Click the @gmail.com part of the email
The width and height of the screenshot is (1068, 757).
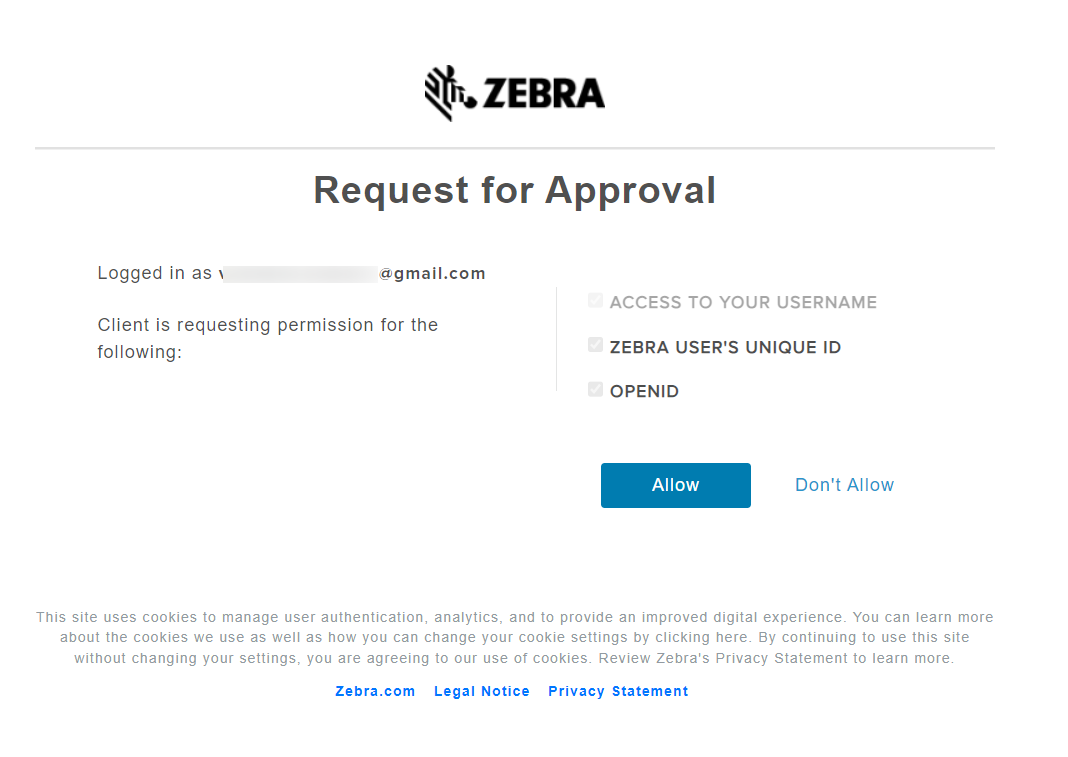click(x=432, y=273)
